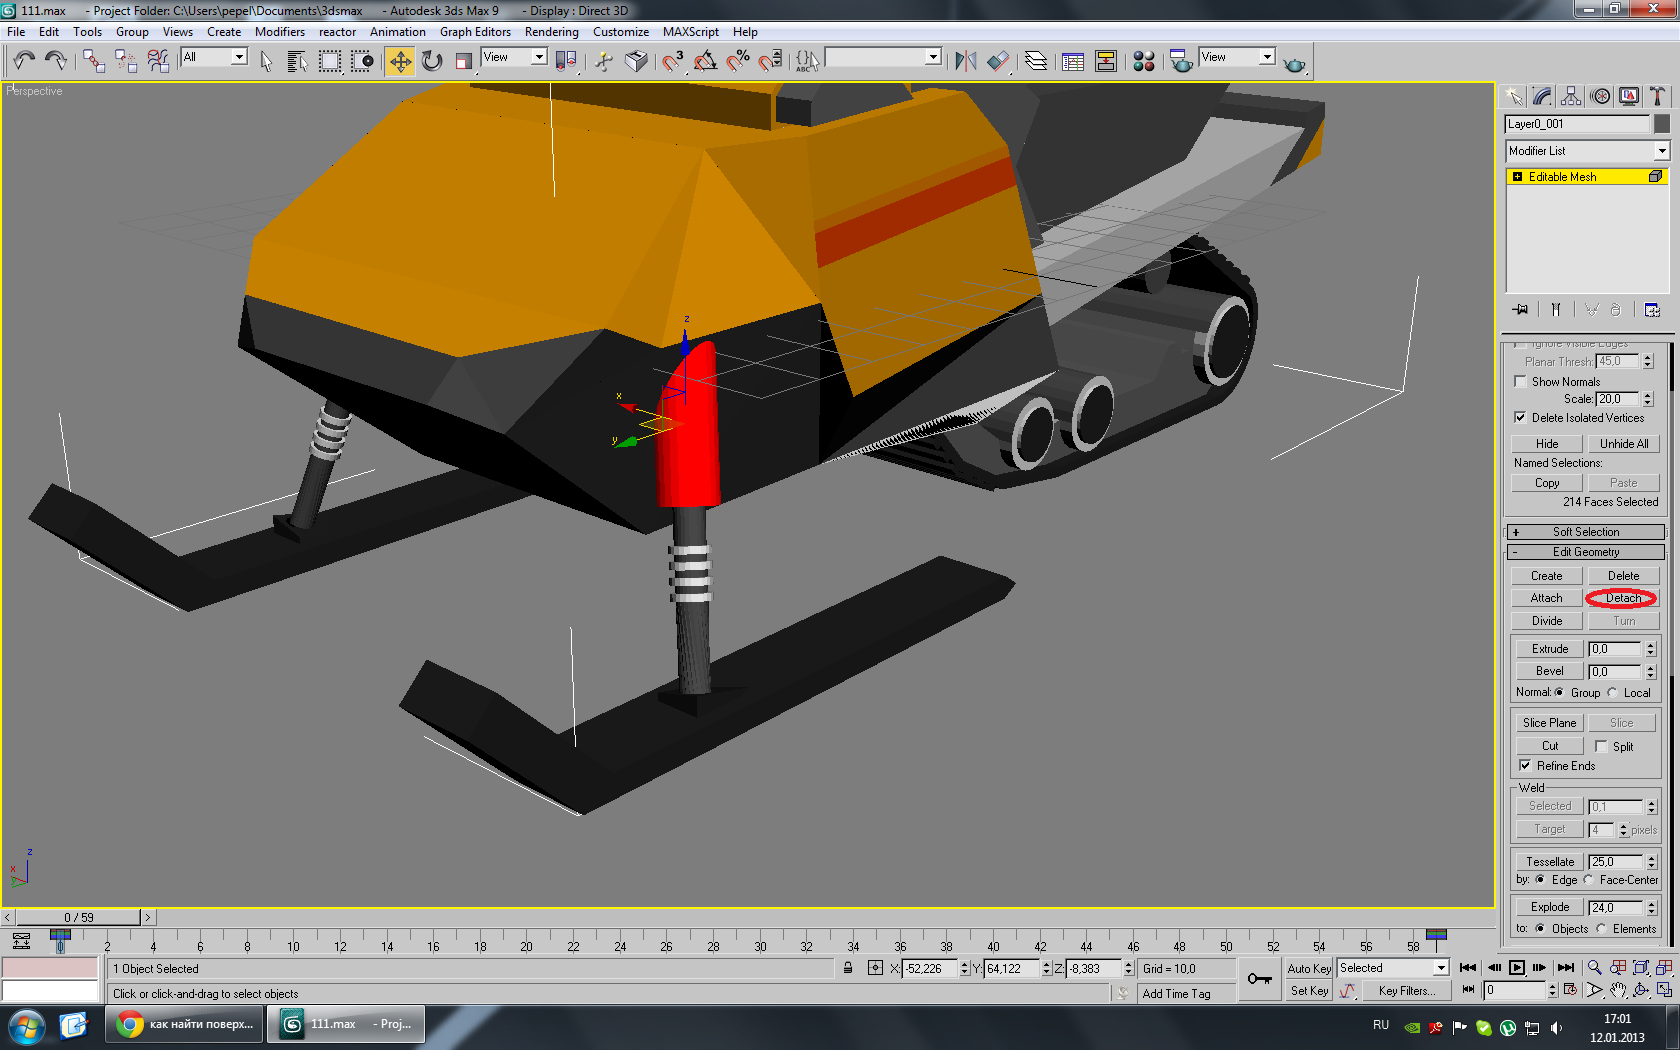Activate the Select and Move tool

point(399,62)
